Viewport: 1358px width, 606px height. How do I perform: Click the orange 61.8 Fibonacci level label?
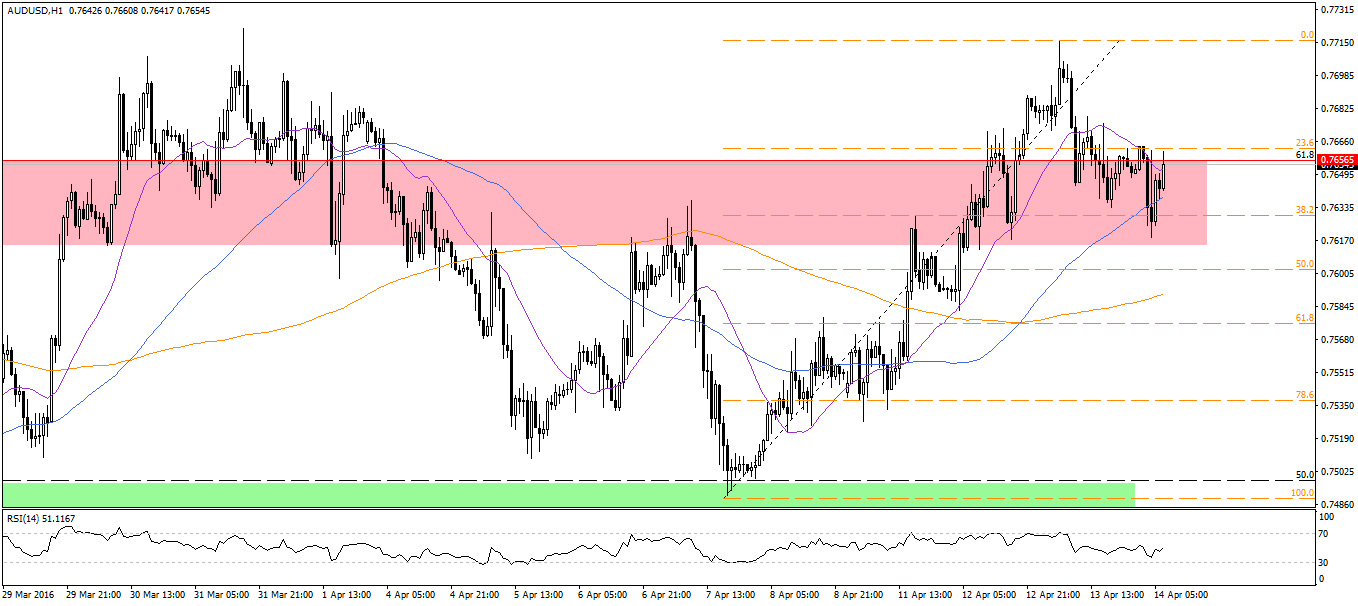(x=1305, y=317)
